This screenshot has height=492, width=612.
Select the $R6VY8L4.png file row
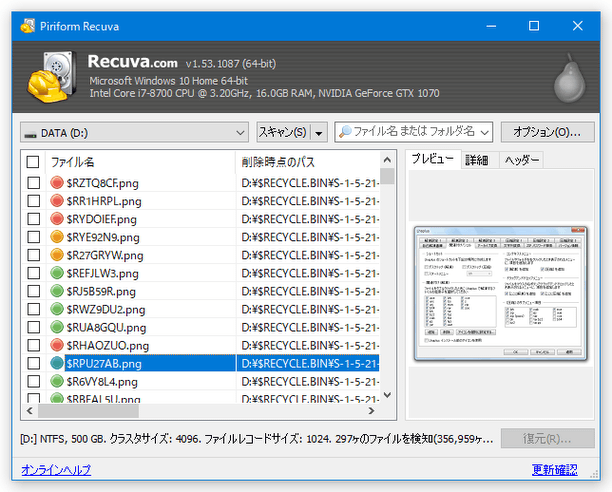click(200, 381)
